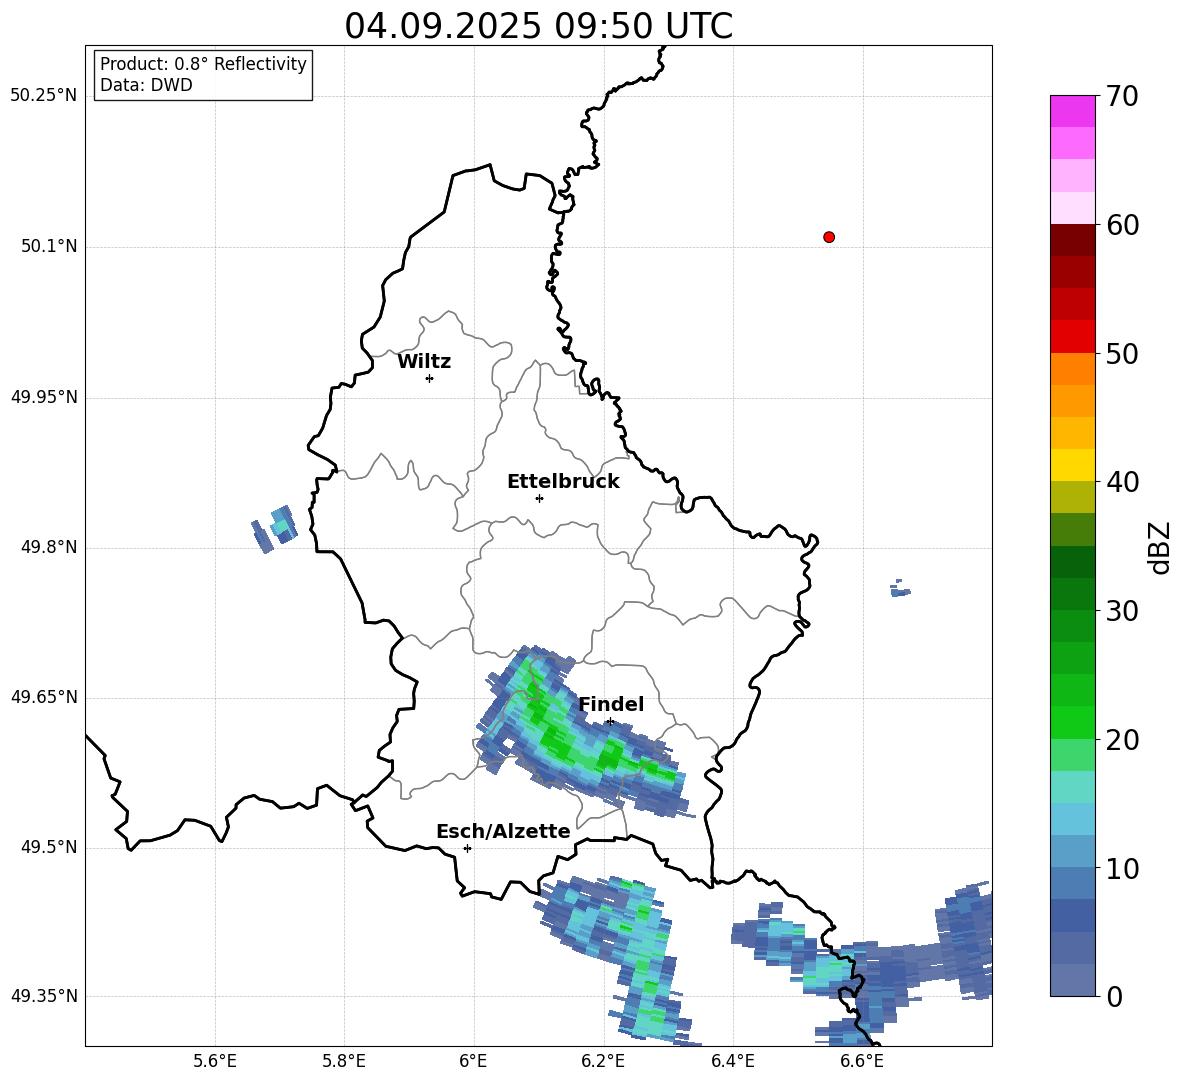Click the 40 tick on colorbar
The image size is (1184, 1081).
(x=1122, y=482)
